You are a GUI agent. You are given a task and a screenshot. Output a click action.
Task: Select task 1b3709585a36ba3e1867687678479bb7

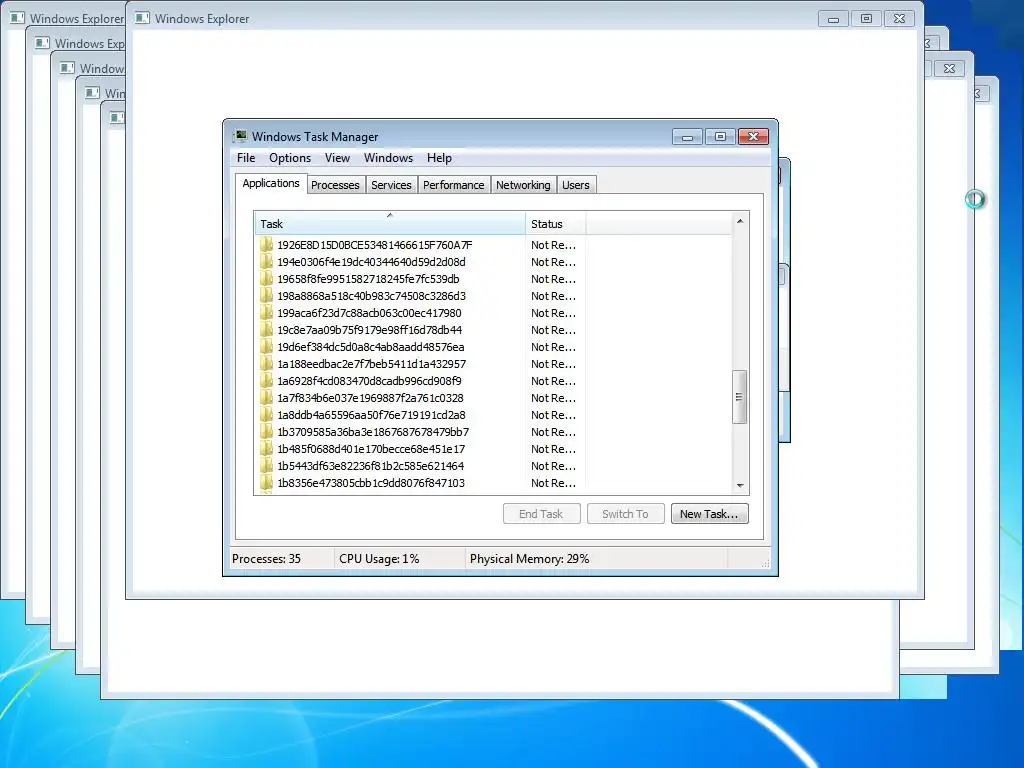[373, 432]
